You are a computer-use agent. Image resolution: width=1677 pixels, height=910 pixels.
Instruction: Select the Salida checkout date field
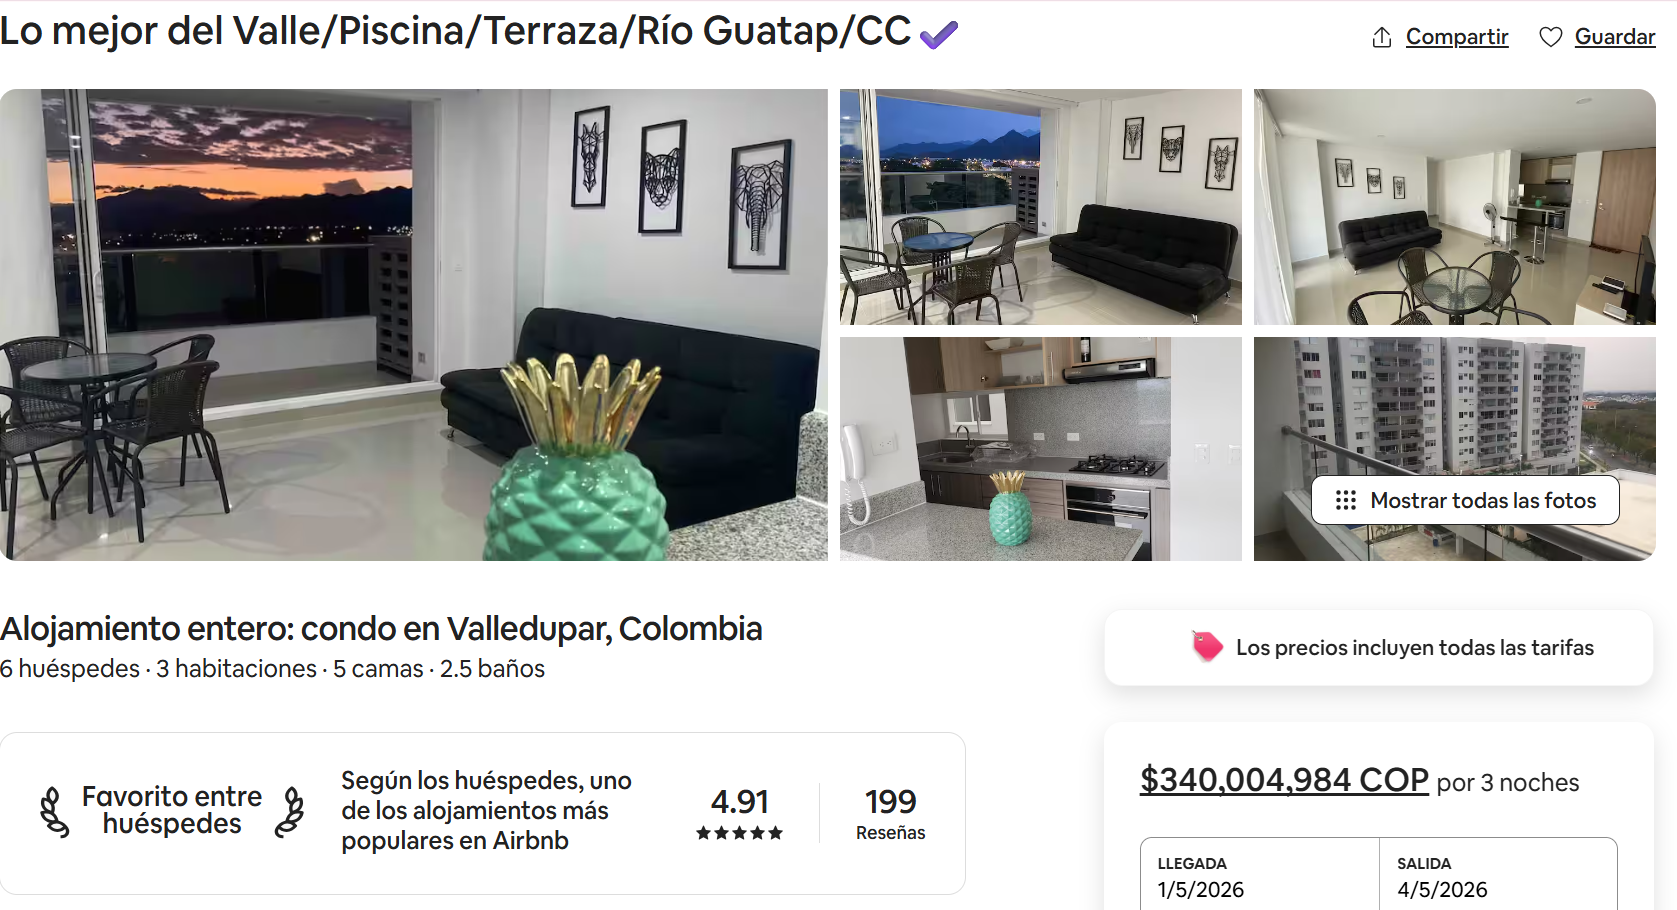tap(1498, 876)
